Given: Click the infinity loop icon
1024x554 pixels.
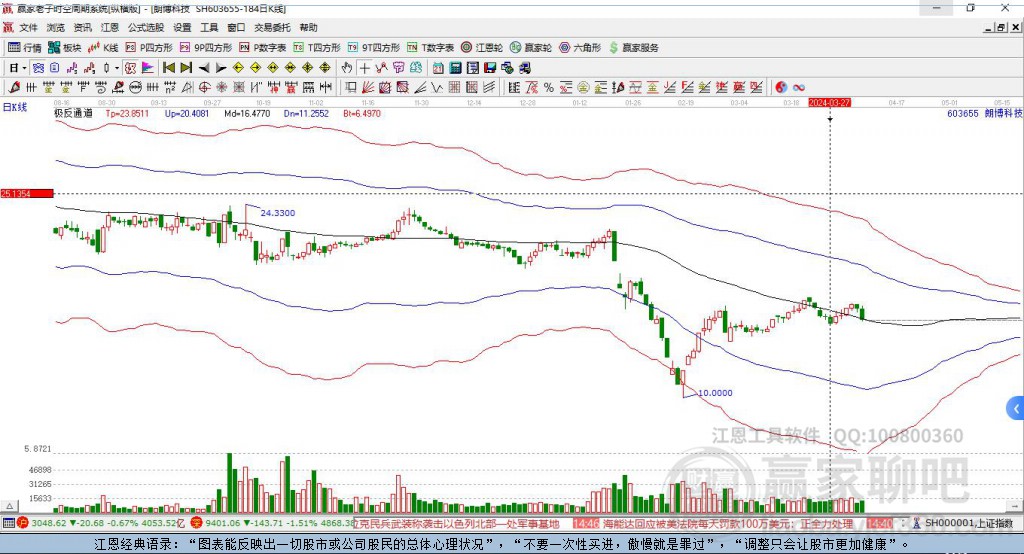Looking at the screenshot, I should pos(799,87).
